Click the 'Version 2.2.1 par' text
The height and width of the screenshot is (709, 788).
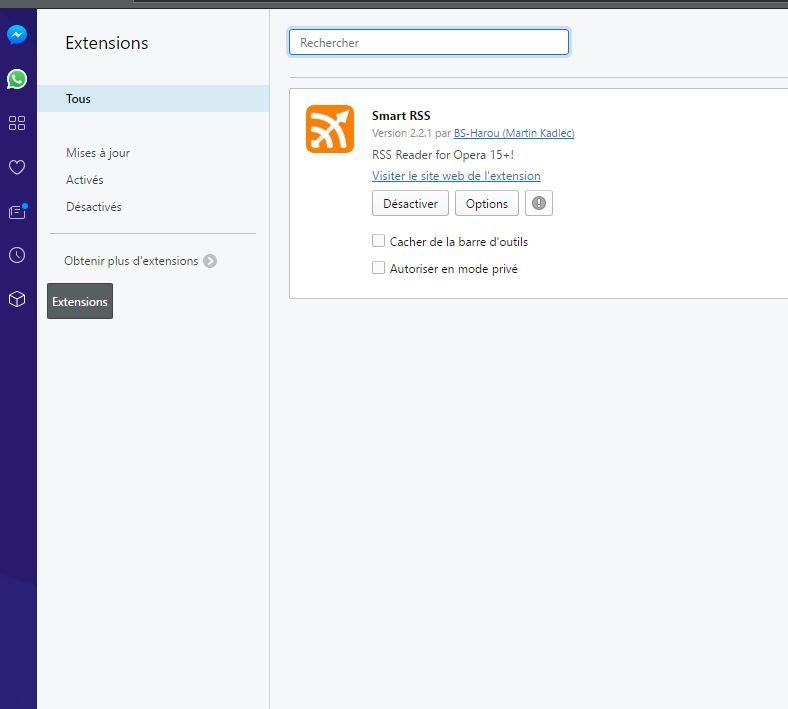[x=411, y=133]
